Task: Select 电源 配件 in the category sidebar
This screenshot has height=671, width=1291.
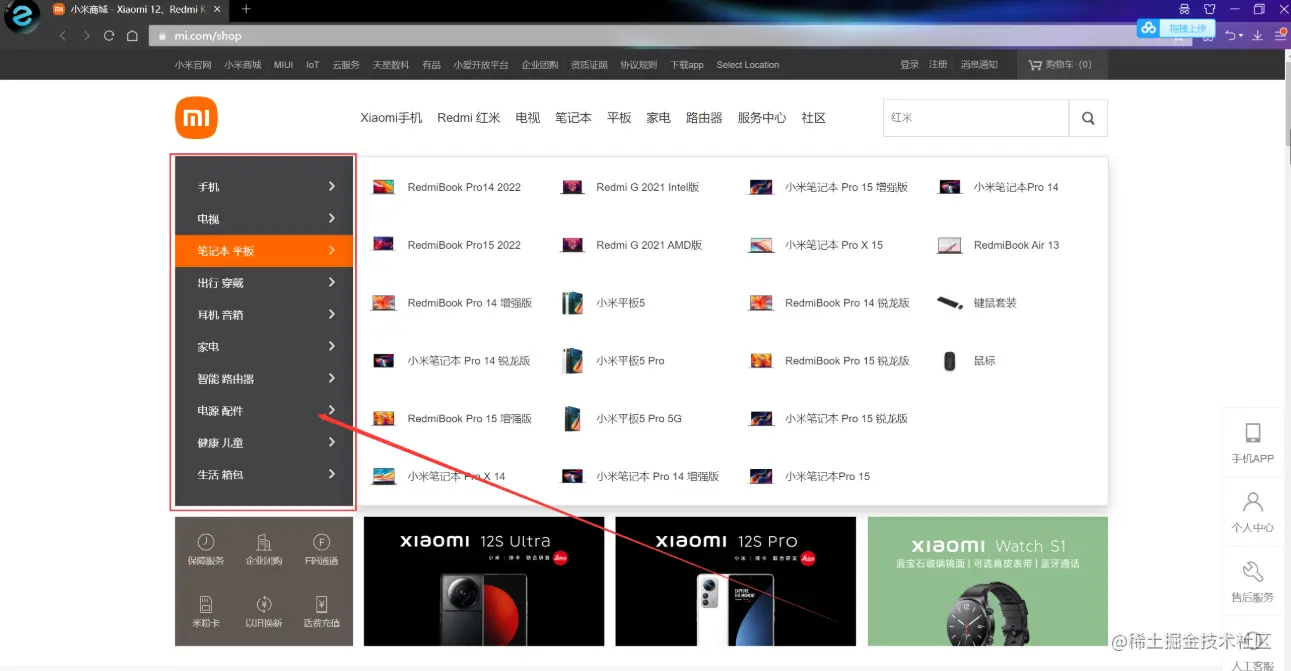Action: (x=264, y=411)
